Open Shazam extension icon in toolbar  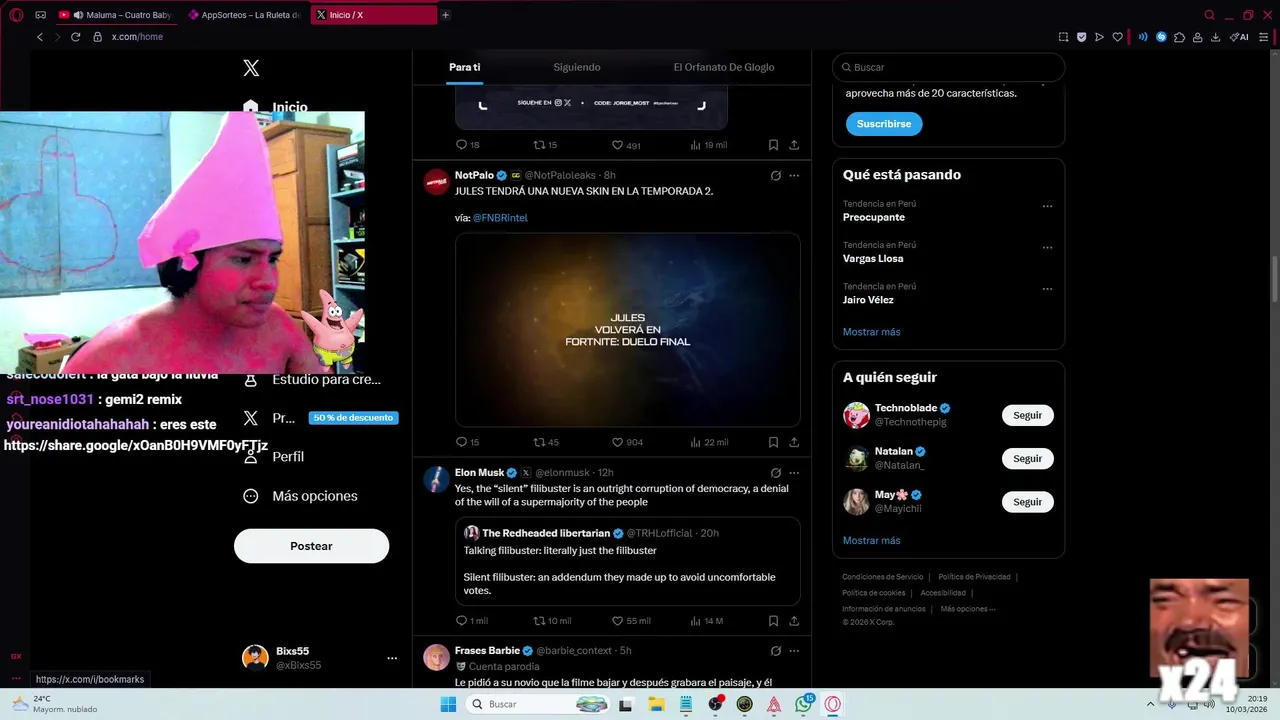pyautogui.click(x=1161, y=37)
